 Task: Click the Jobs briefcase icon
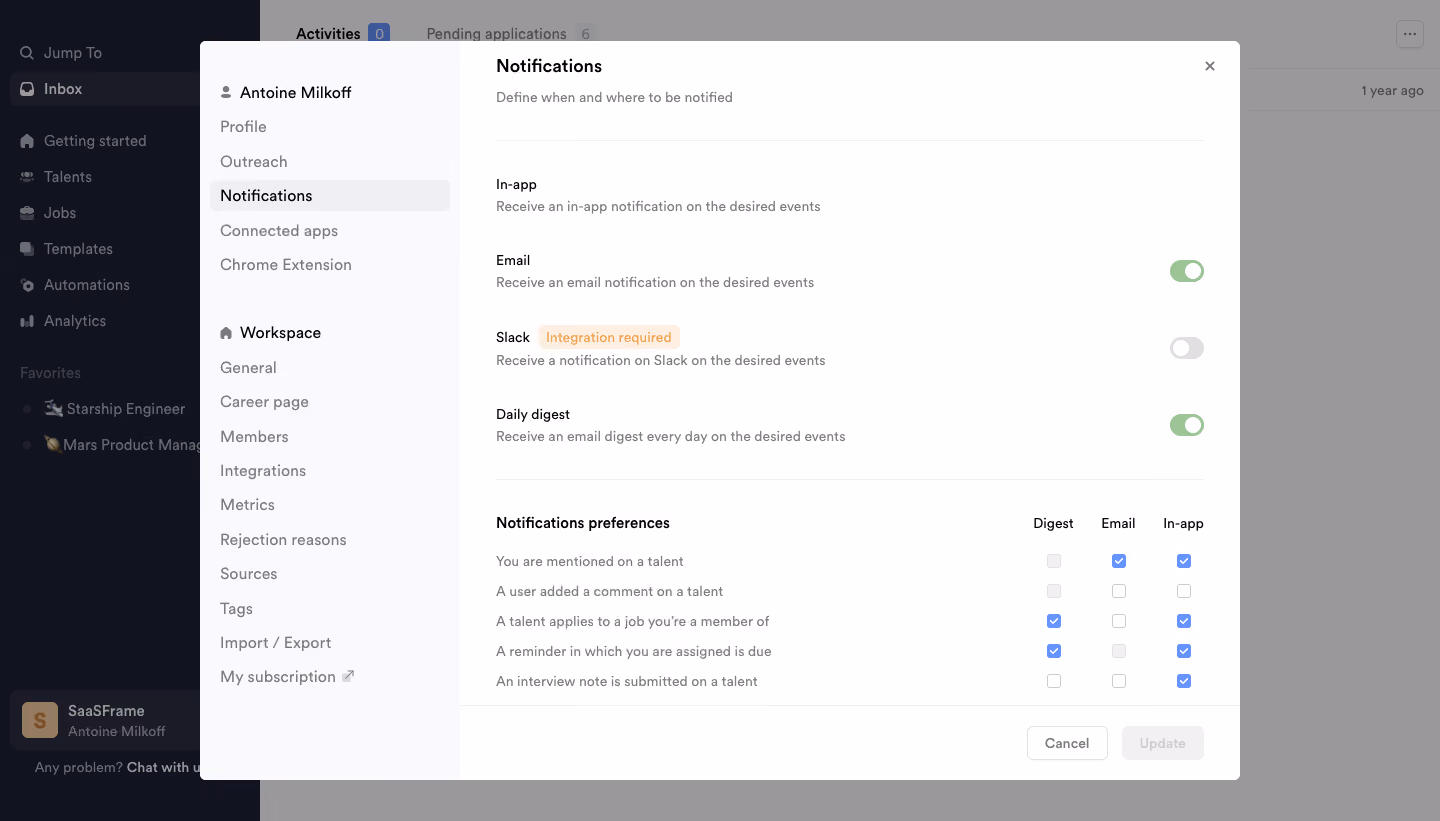coord(27,213)
